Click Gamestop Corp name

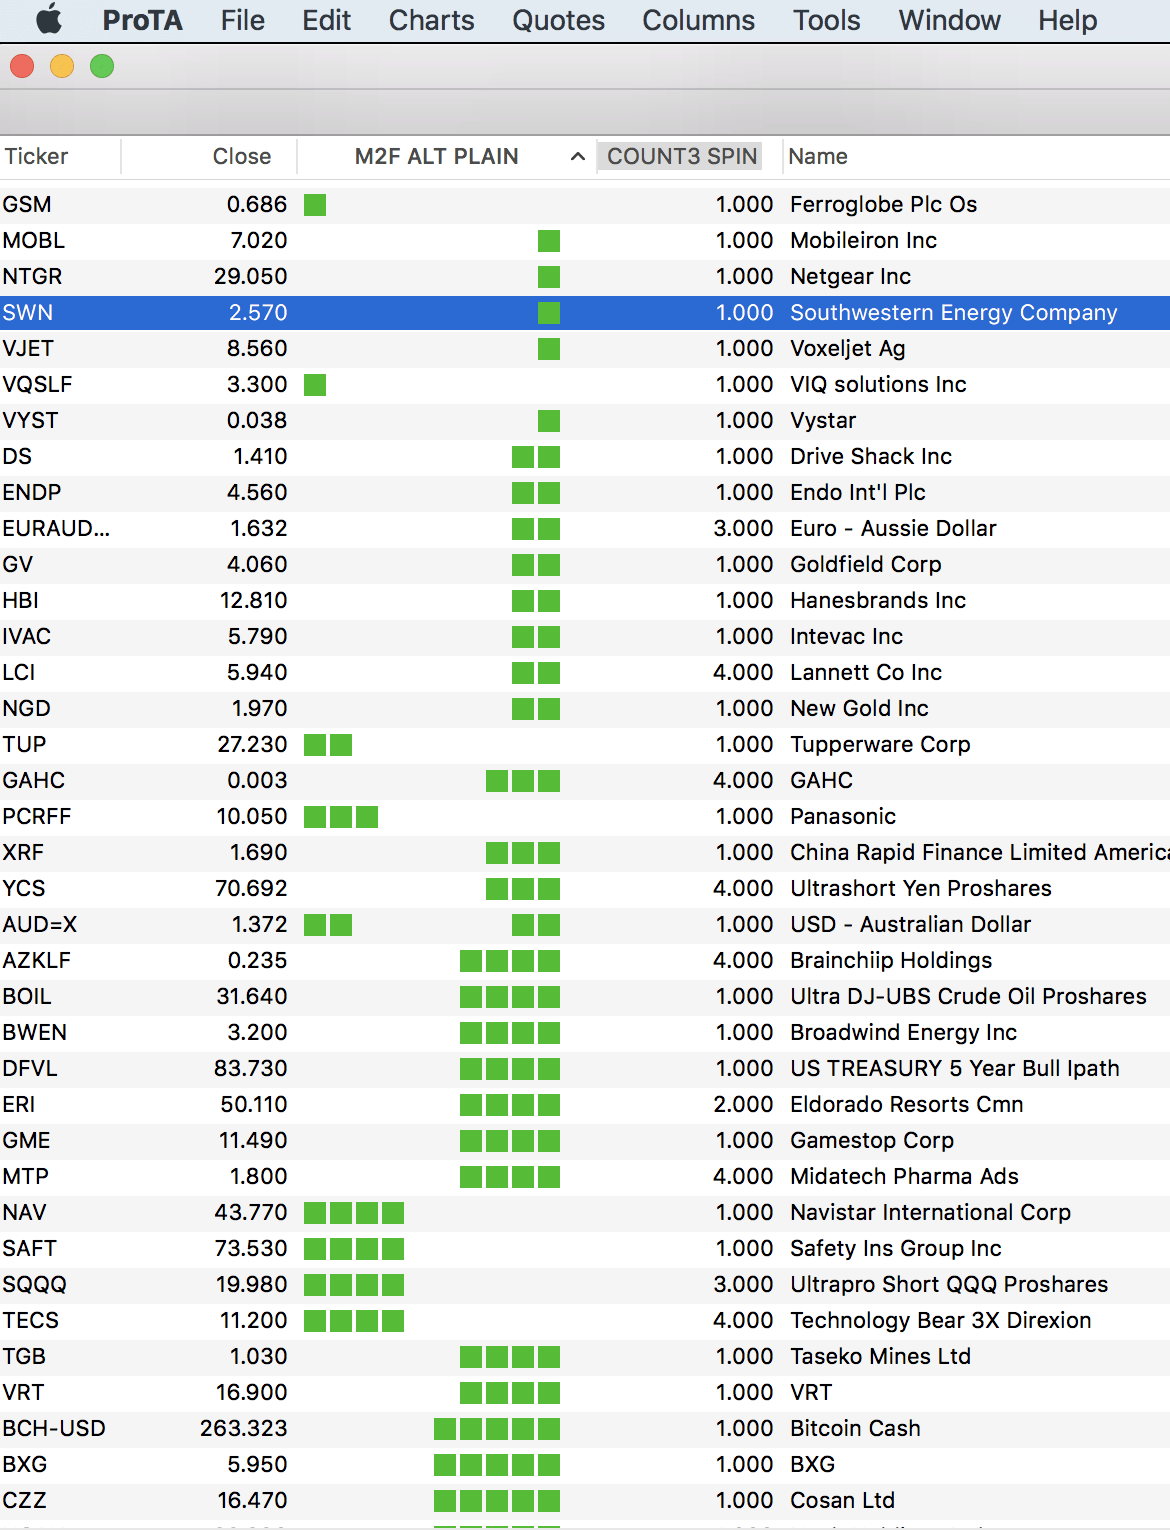click(x=872, y=1141)
